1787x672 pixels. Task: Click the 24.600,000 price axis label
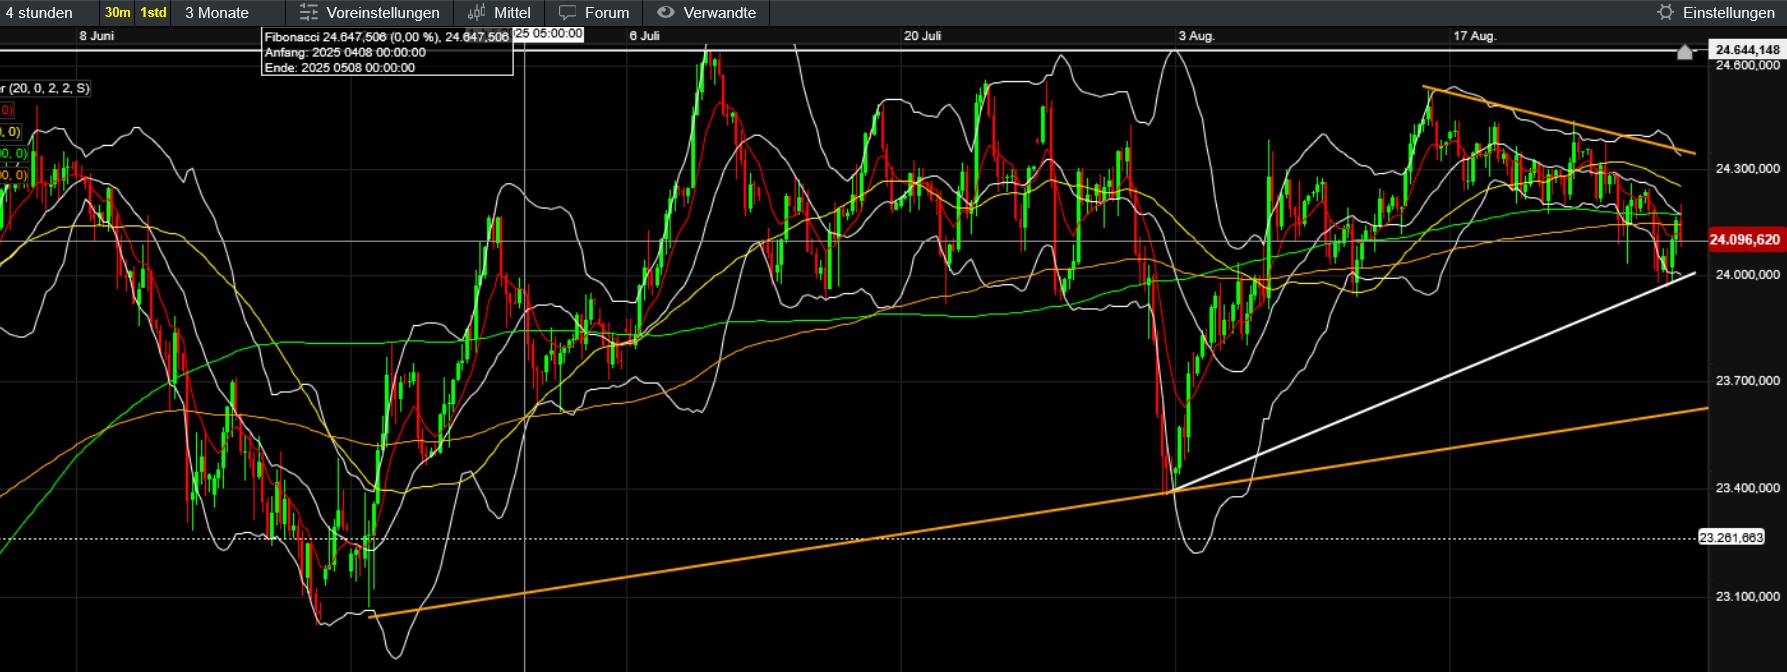tap(1747, 65)
